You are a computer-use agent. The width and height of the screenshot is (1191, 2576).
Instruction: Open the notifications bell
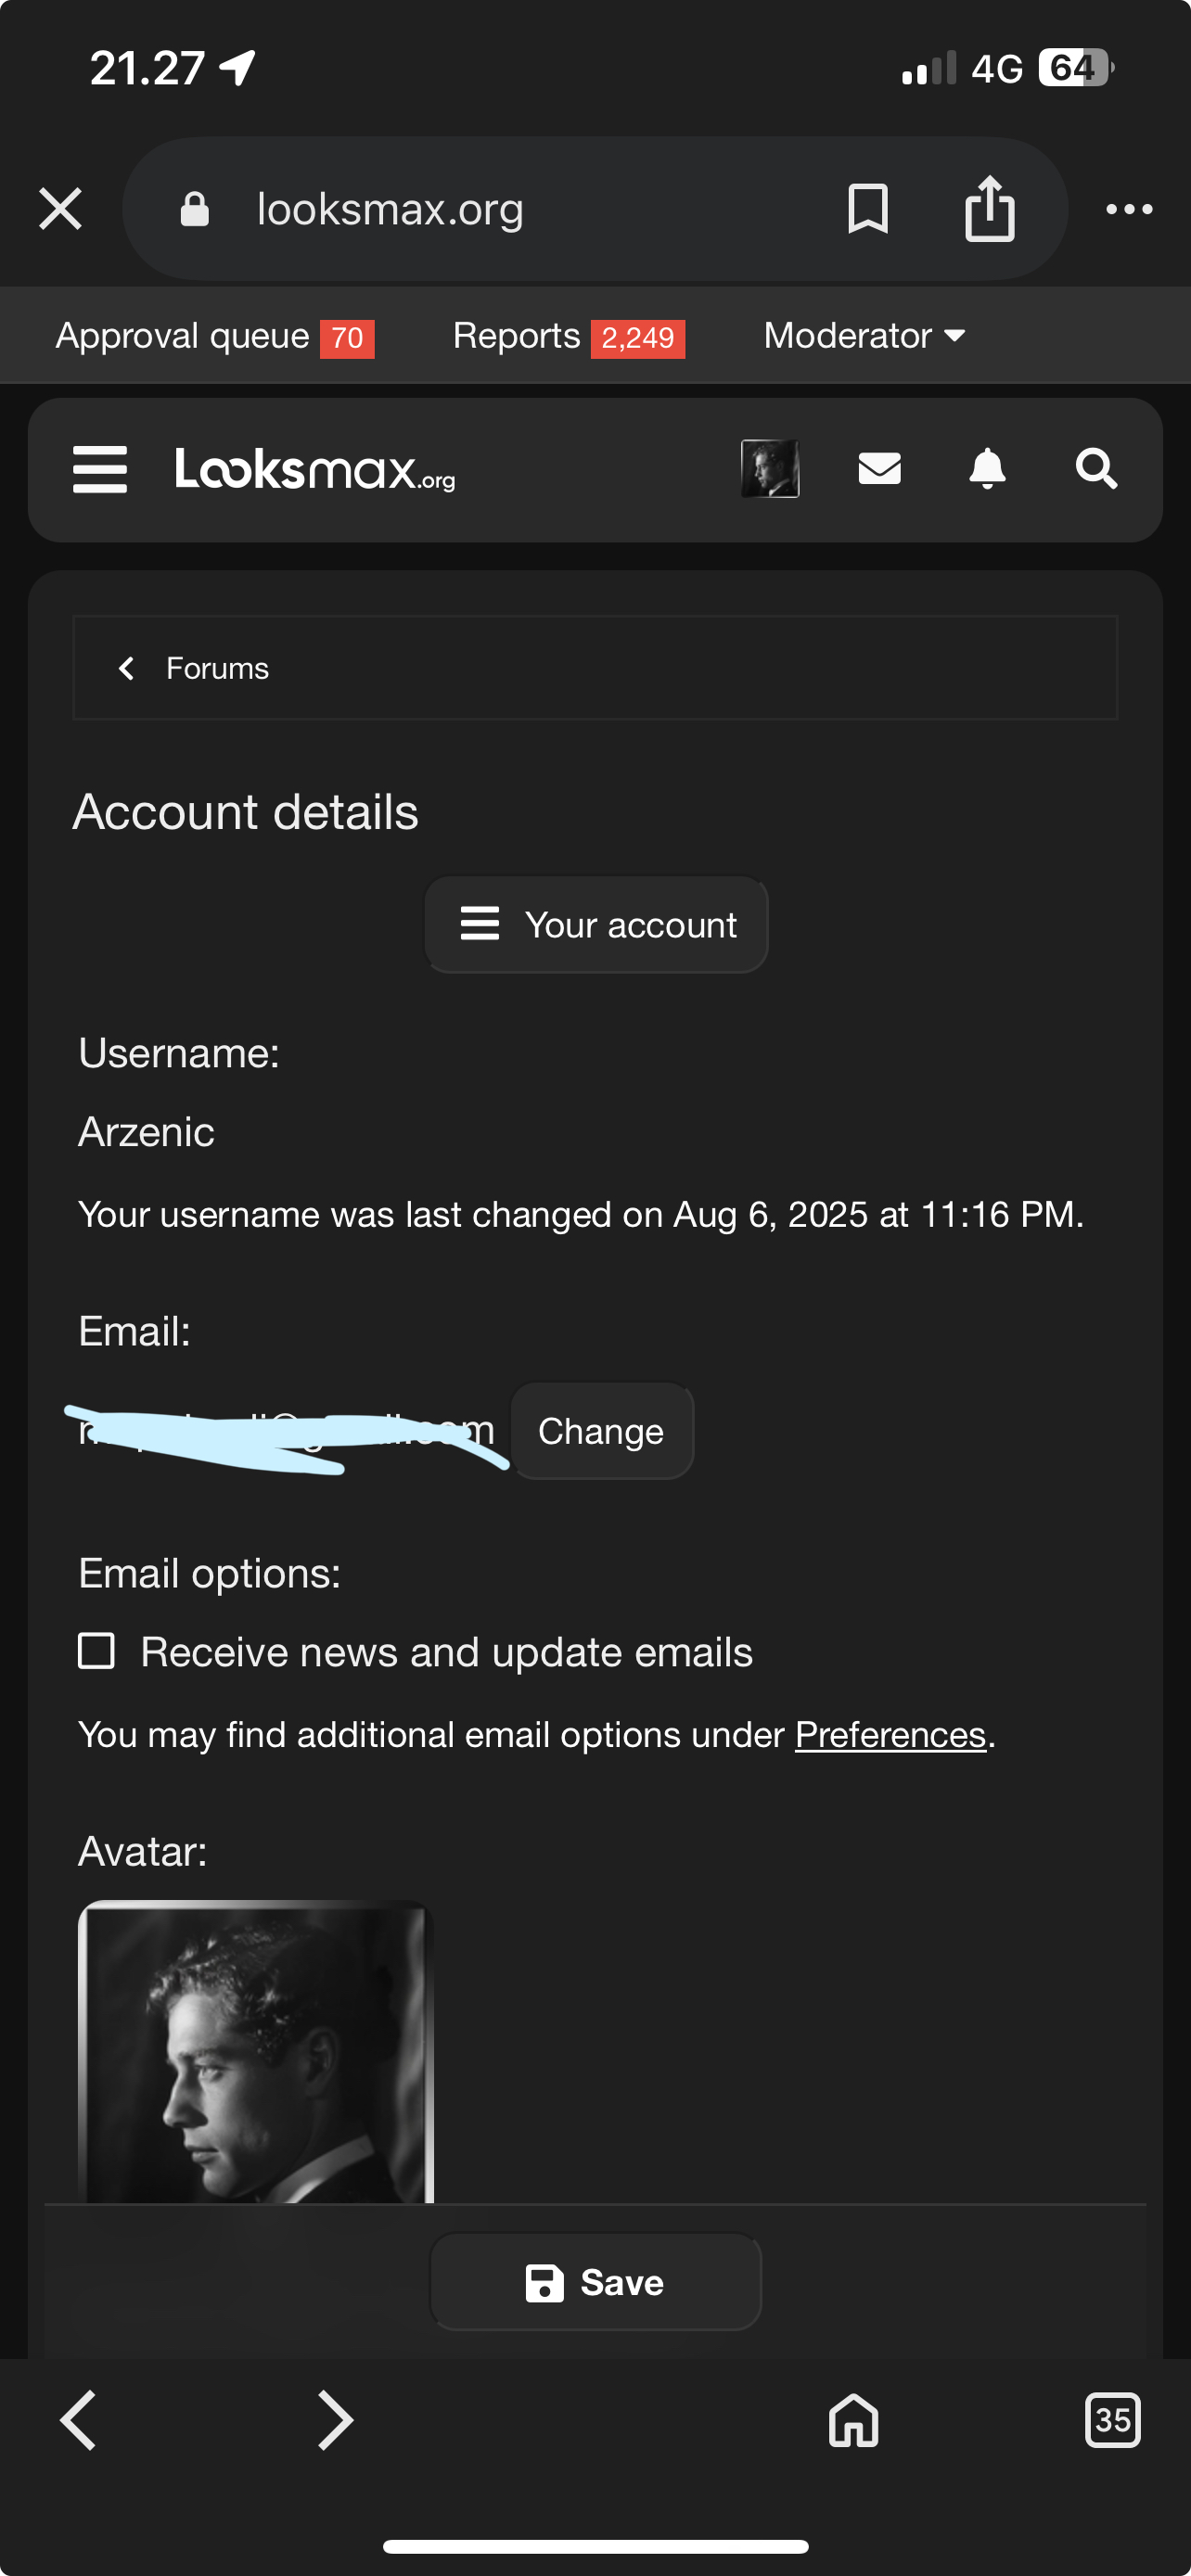coord(987,468)
